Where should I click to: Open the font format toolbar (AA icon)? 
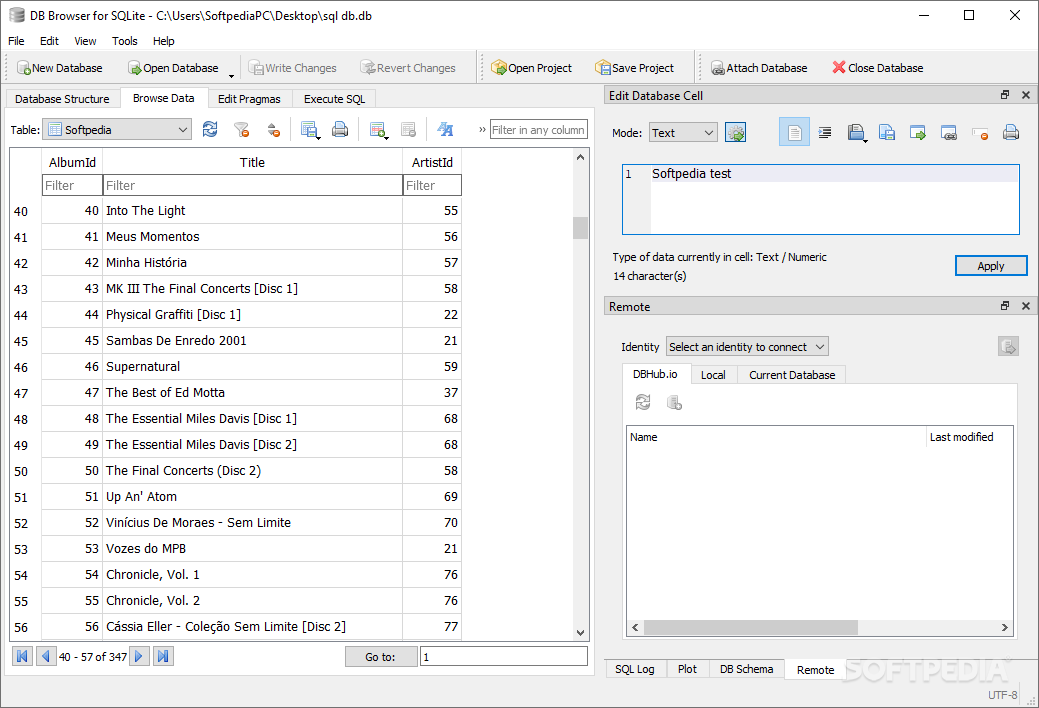445,129
